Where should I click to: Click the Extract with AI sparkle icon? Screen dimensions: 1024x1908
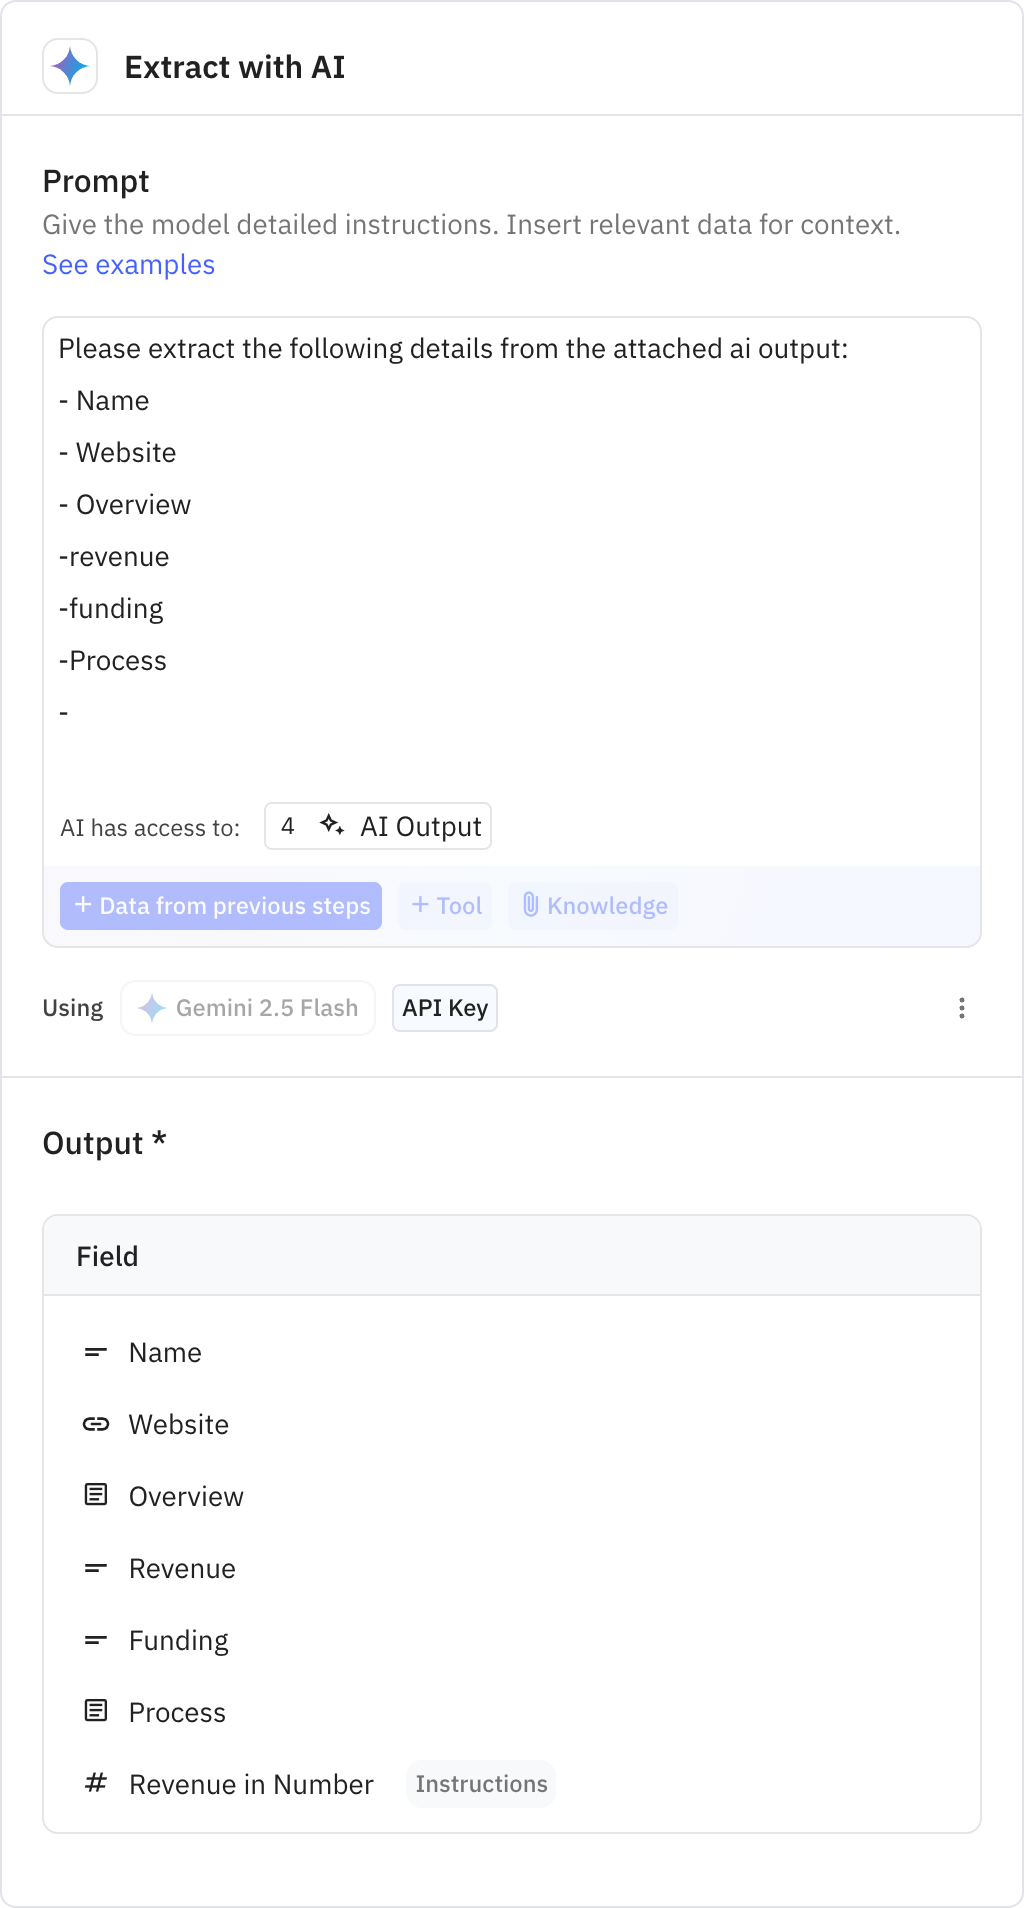coord(70,66)
